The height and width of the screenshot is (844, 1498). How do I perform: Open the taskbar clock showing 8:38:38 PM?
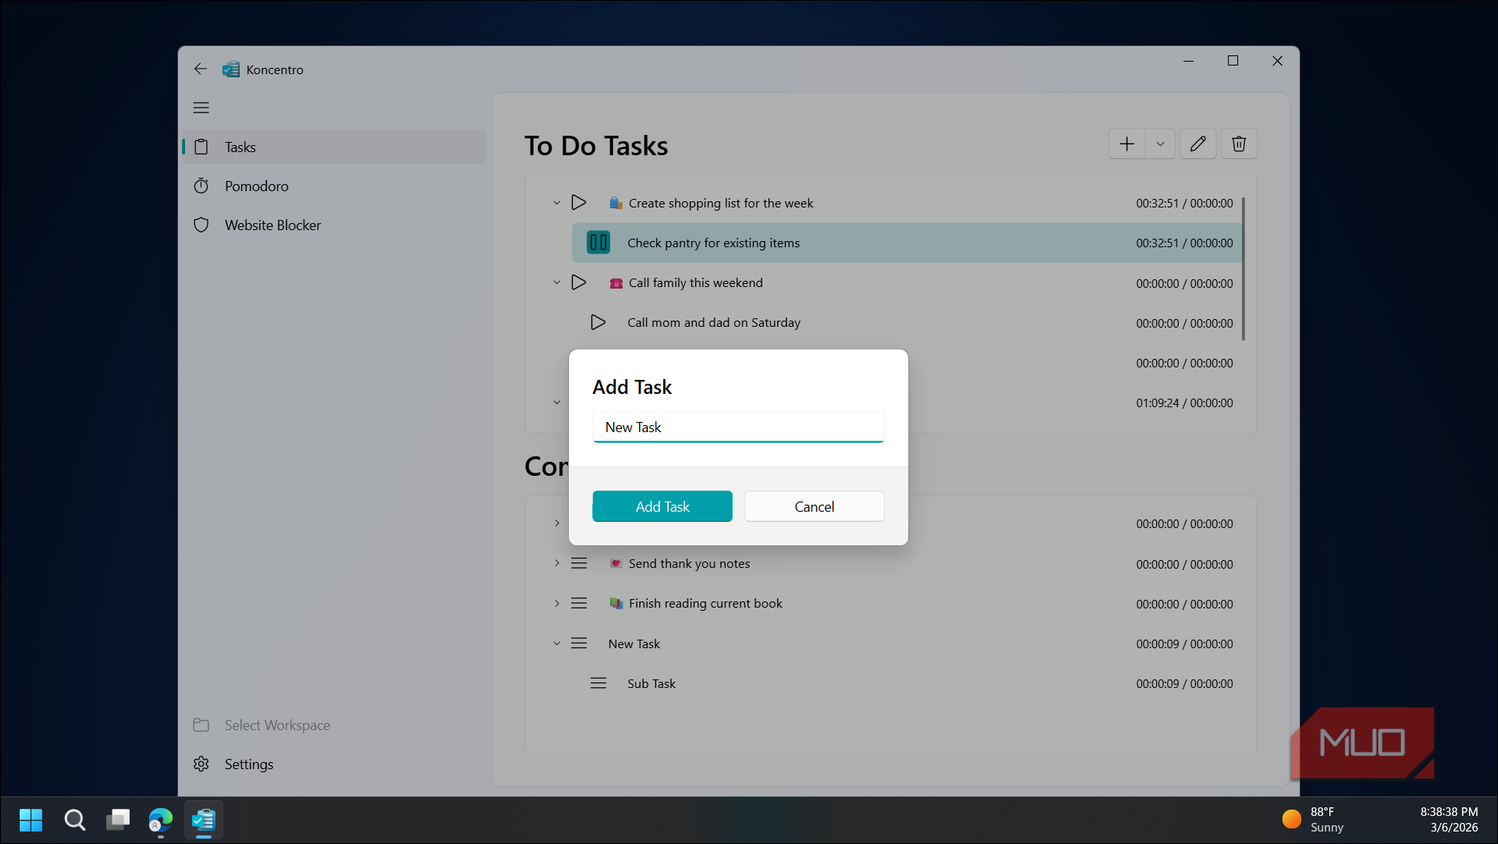(x=1448, y=820)
